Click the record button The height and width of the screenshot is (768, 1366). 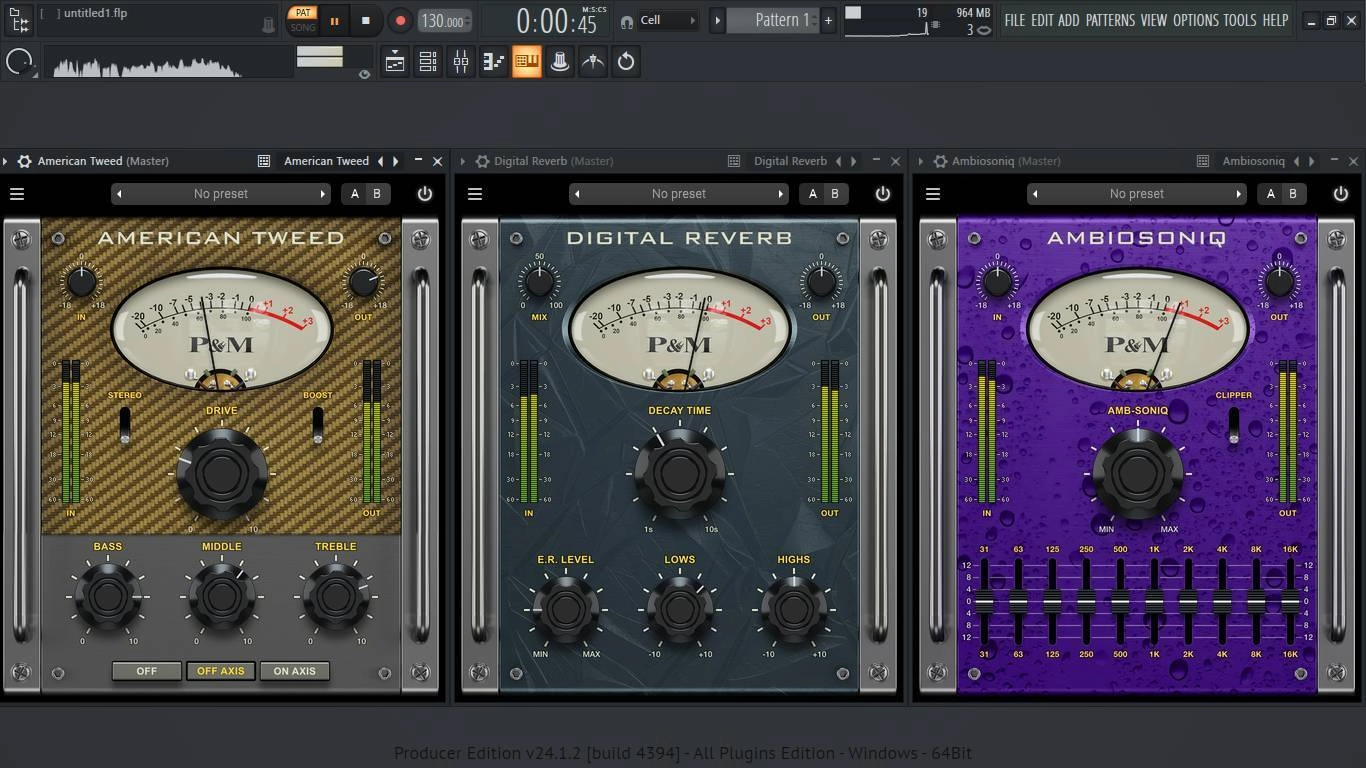(400, 20)
